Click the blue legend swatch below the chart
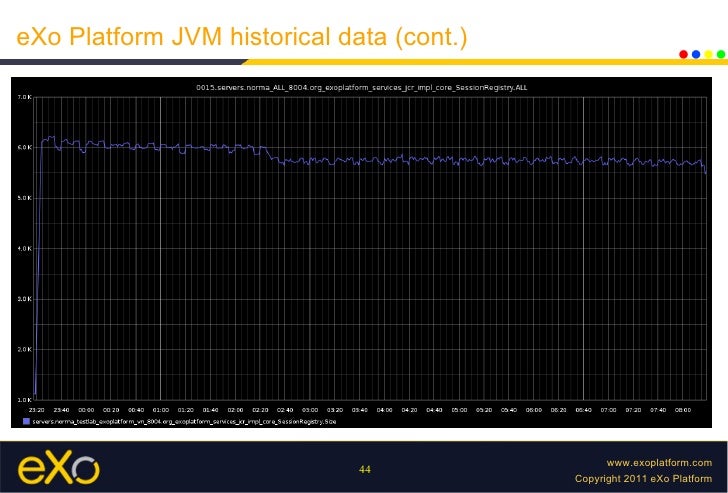Screen dimensions: 728x493 coord(26,422)
